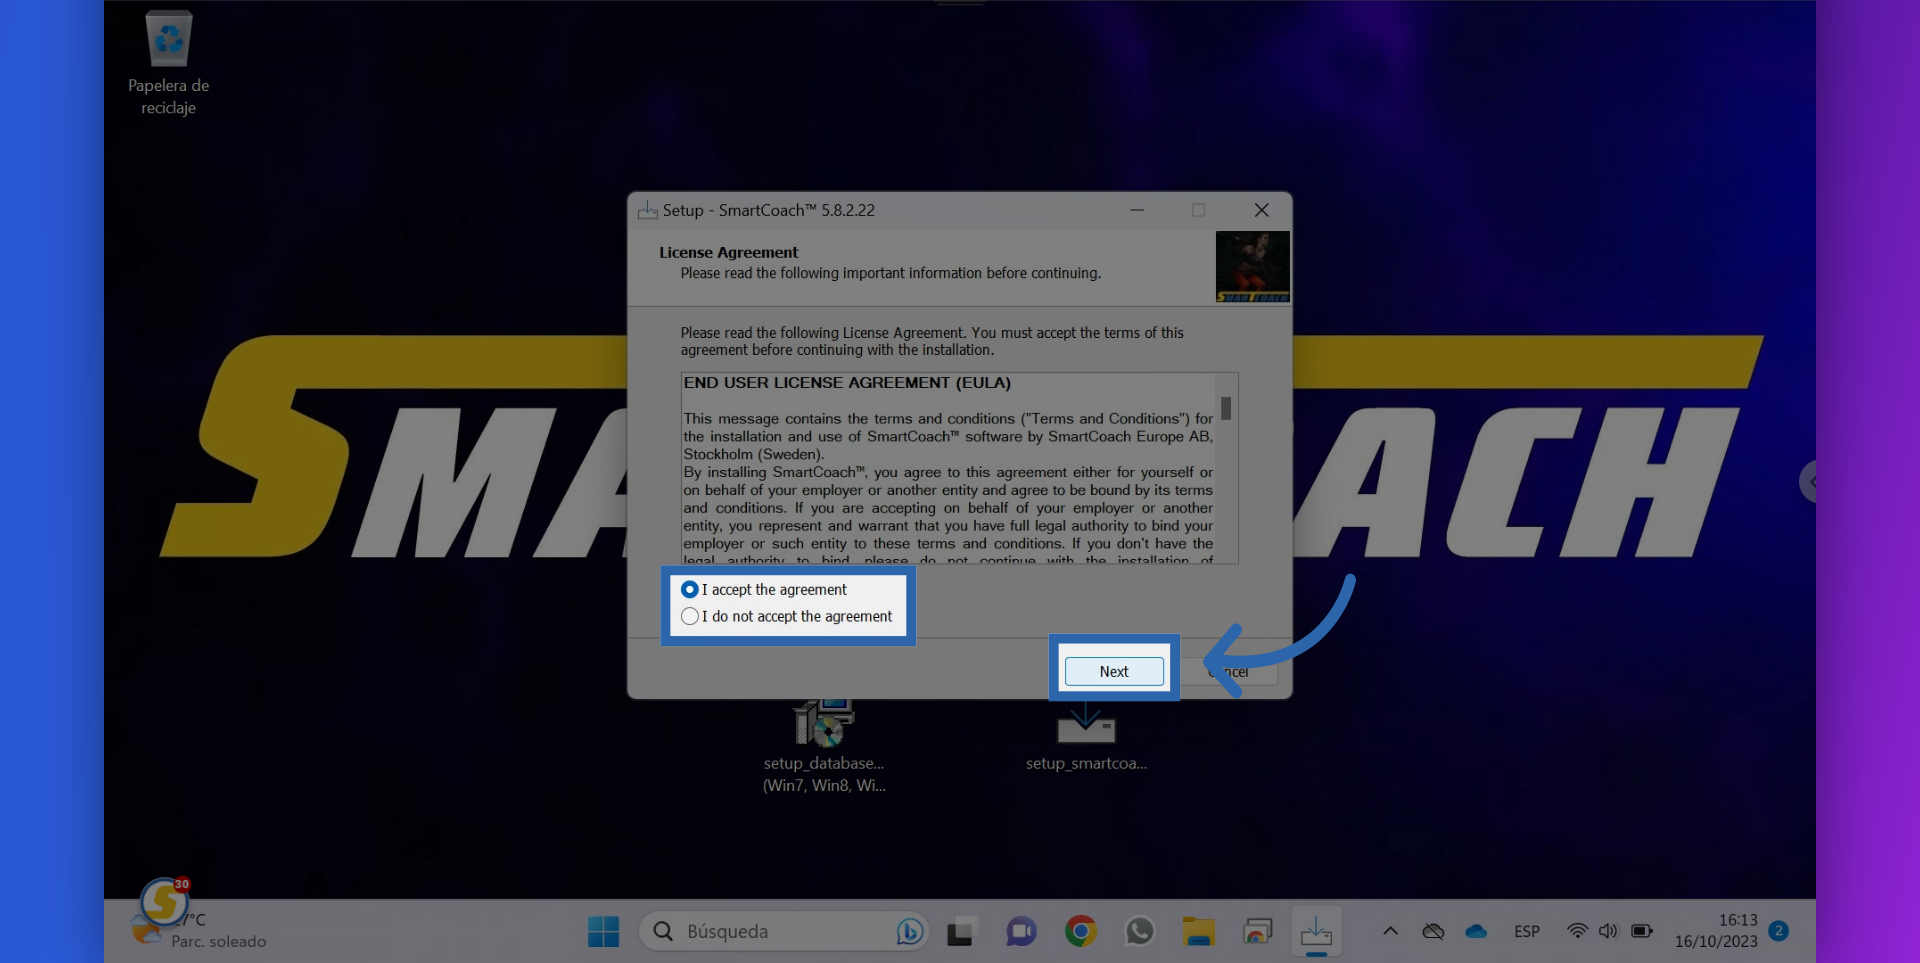Screen dimensions: 1920x963
Task: Select 'I do not accept the agreement' option
Action: pos(689,617)
